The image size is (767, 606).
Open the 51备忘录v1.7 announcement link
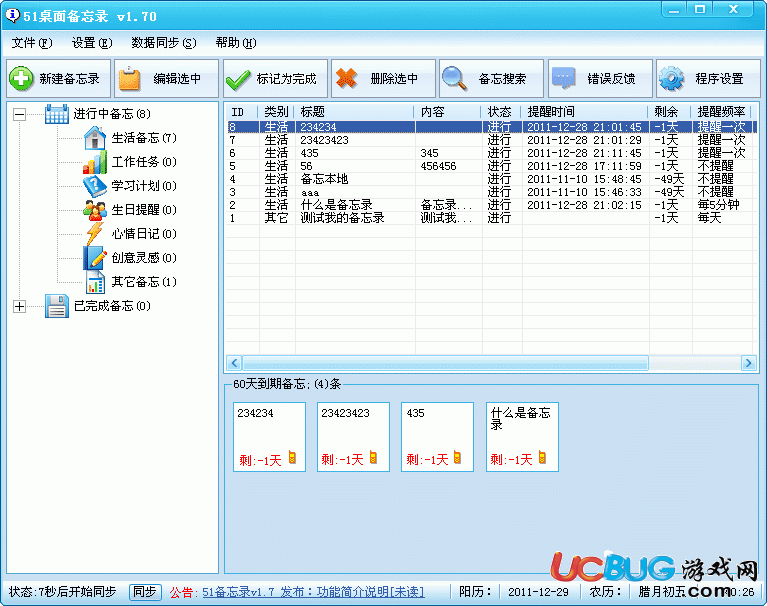(313, 592)
